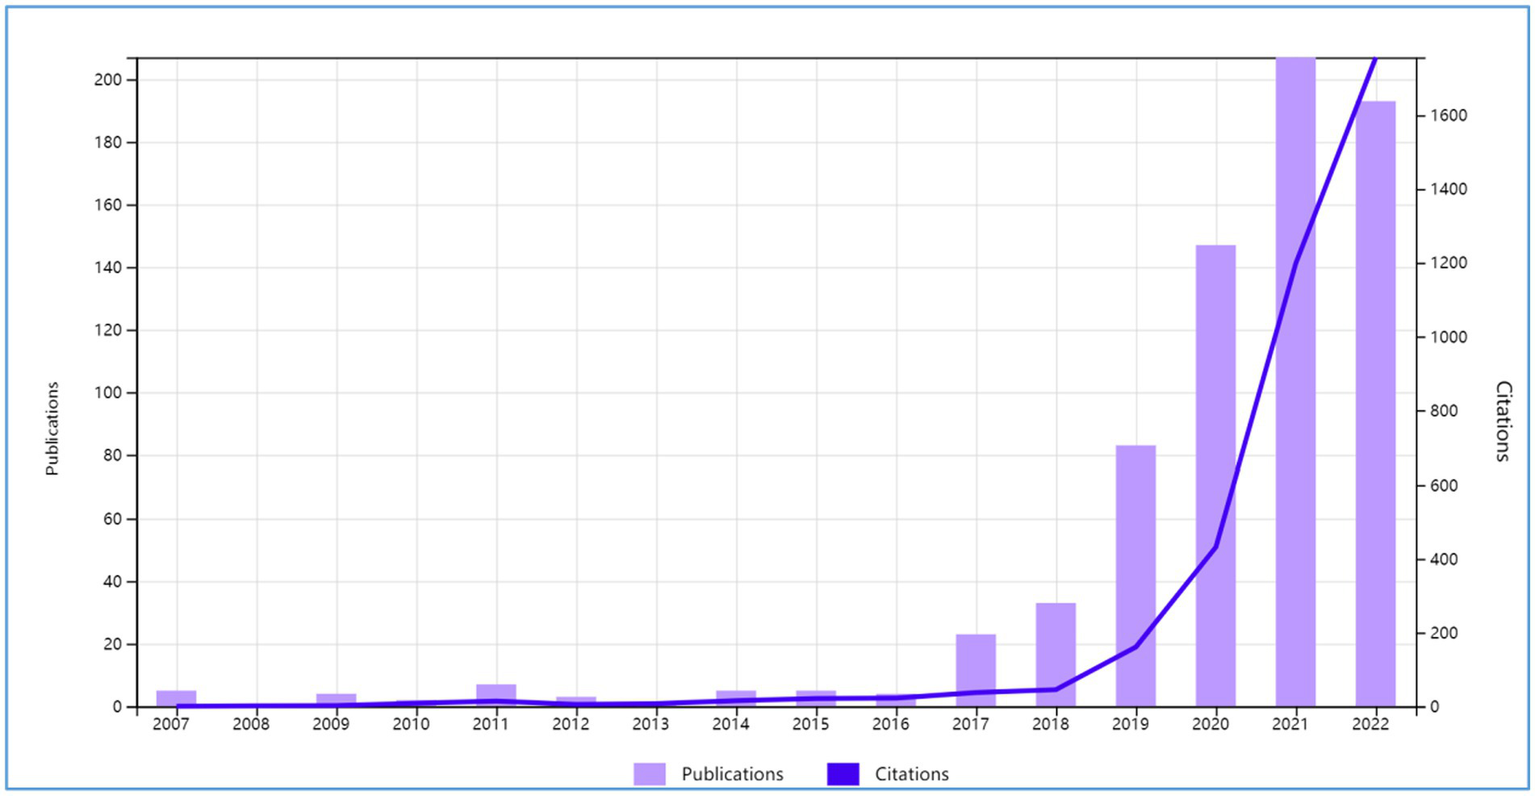Select the 2021 publications bar

click(1295, 400)
